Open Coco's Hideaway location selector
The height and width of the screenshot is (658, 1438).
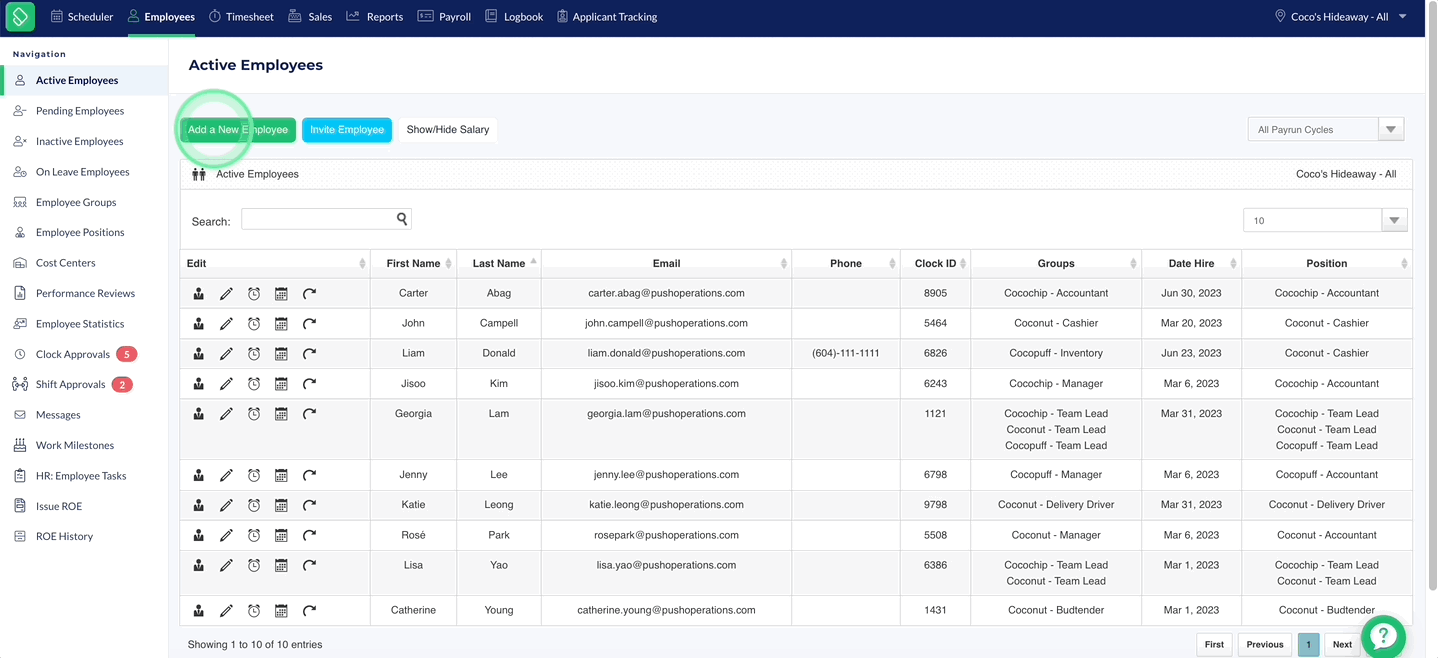coord(1340,17)
